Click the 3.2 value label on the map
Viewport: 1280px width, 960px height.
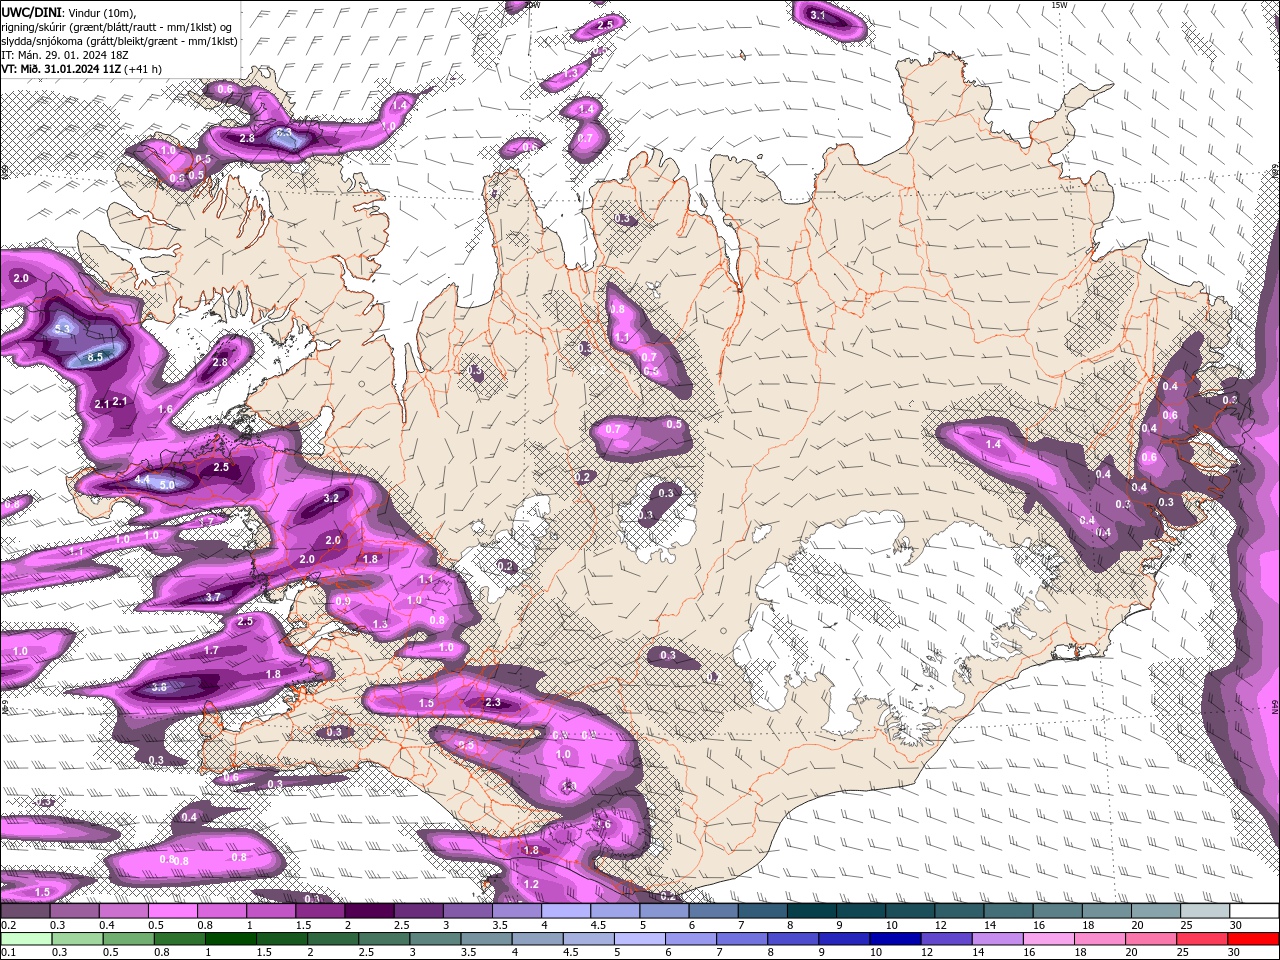[x=332, y=498]
